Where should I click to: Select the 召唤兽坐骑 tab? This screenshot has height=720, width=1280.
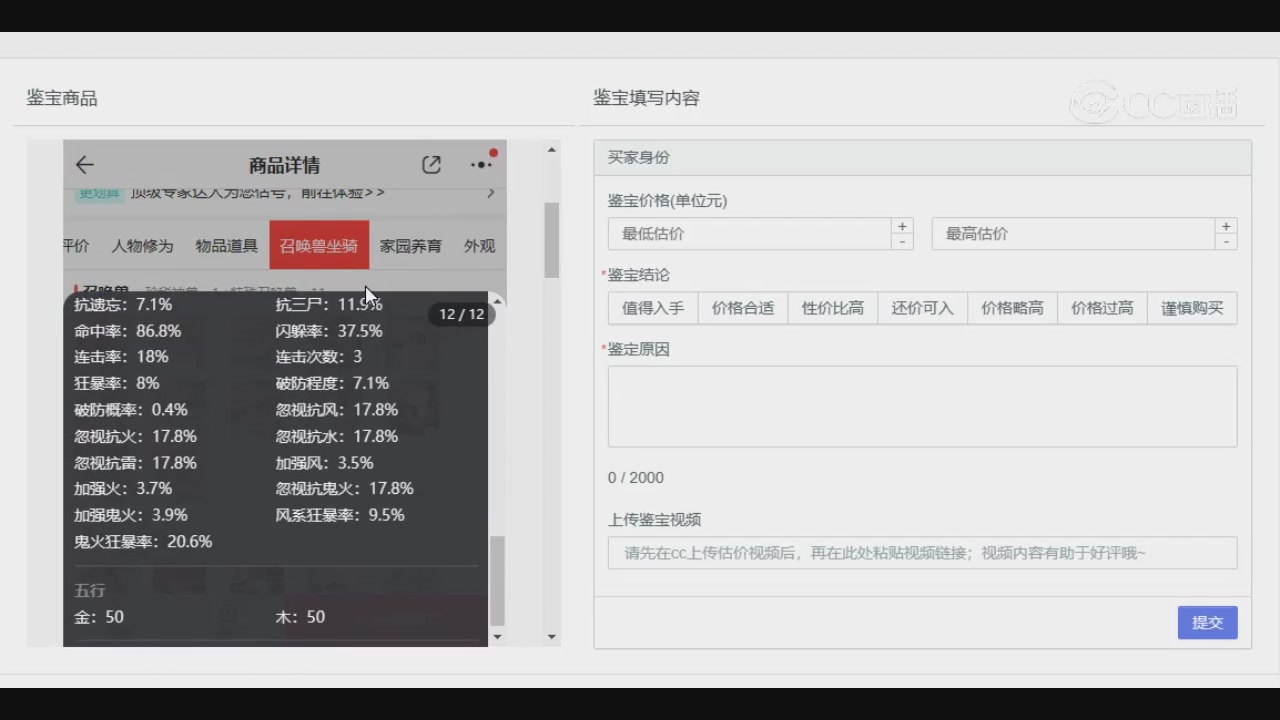[x=319, y=245]
